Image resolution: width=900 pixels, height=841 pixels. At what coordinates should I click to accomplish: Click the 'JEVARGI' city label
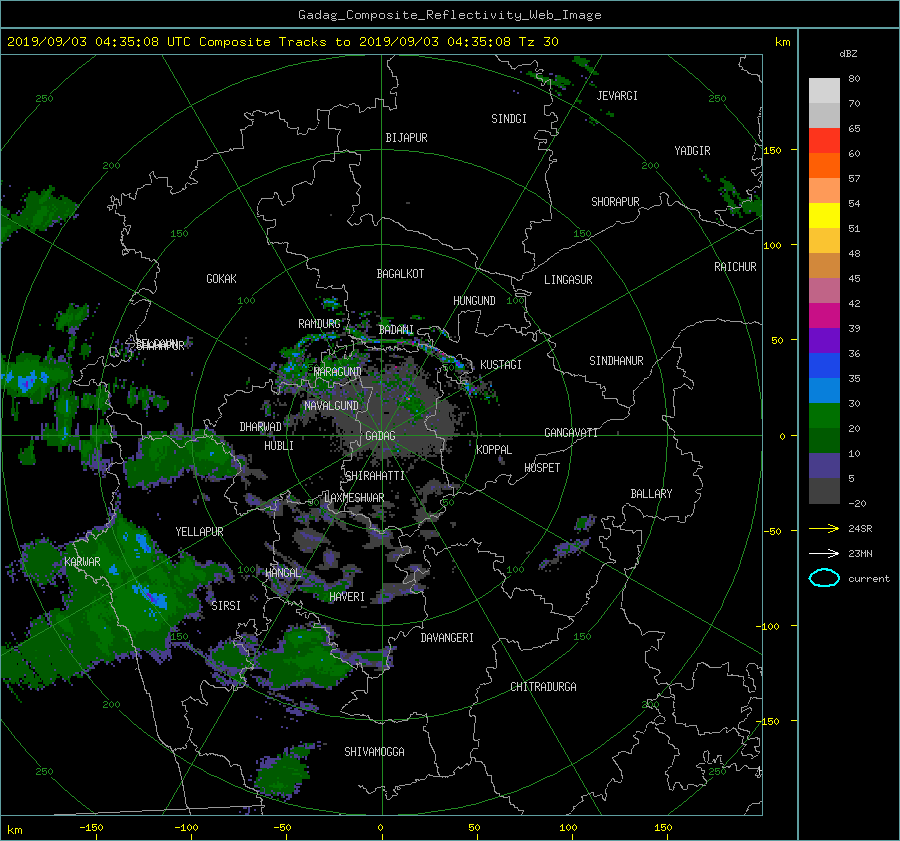[617, 96]
